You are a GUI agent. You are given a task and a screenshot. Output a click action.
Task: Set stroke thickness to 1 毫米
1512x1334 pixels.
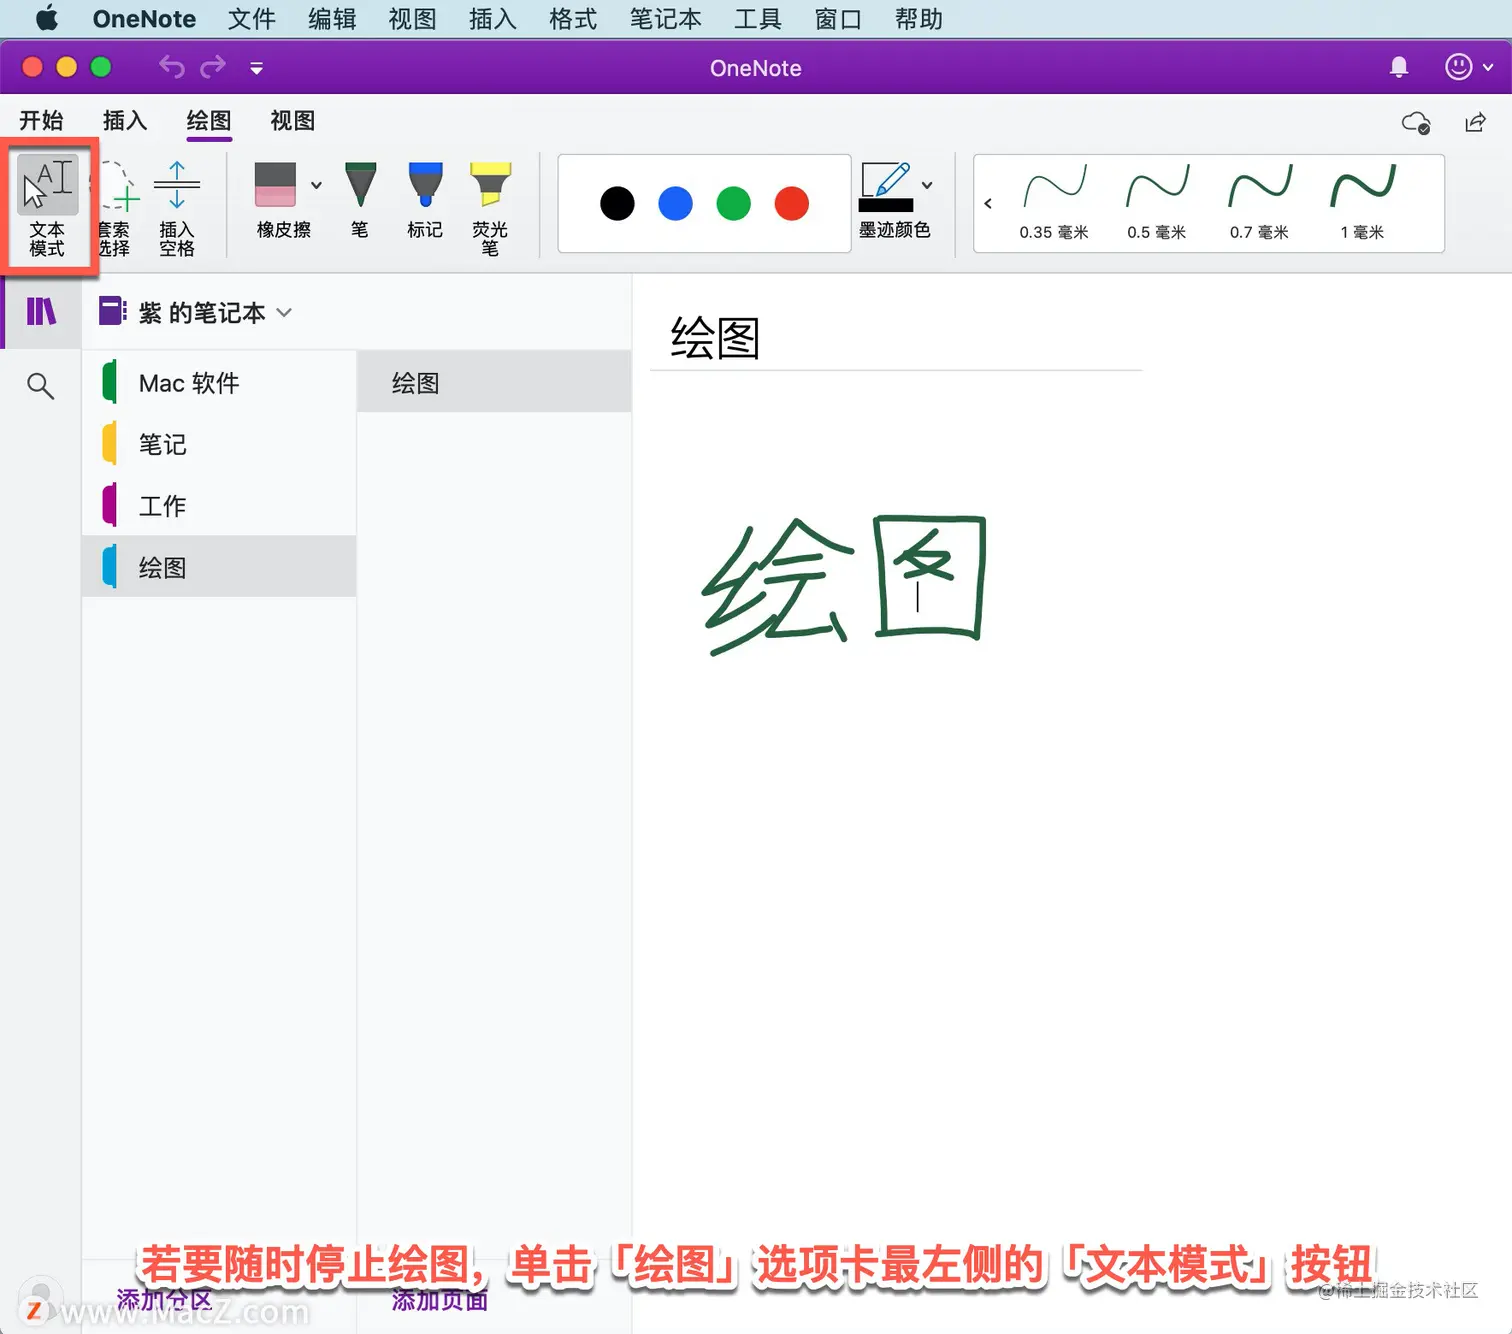tap(1362, 203)
